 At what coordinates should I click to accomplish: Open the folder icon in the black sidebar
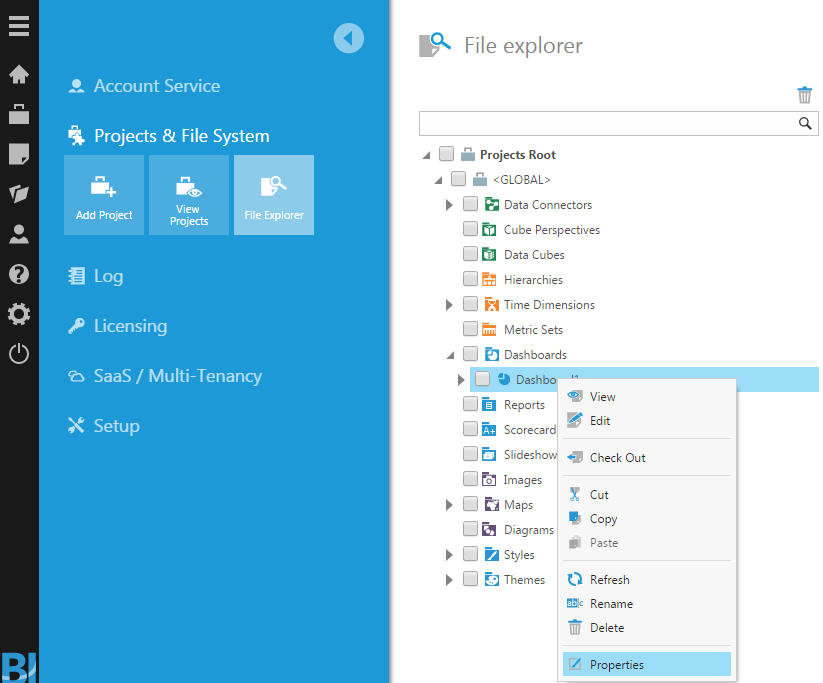tap(19, 194)
